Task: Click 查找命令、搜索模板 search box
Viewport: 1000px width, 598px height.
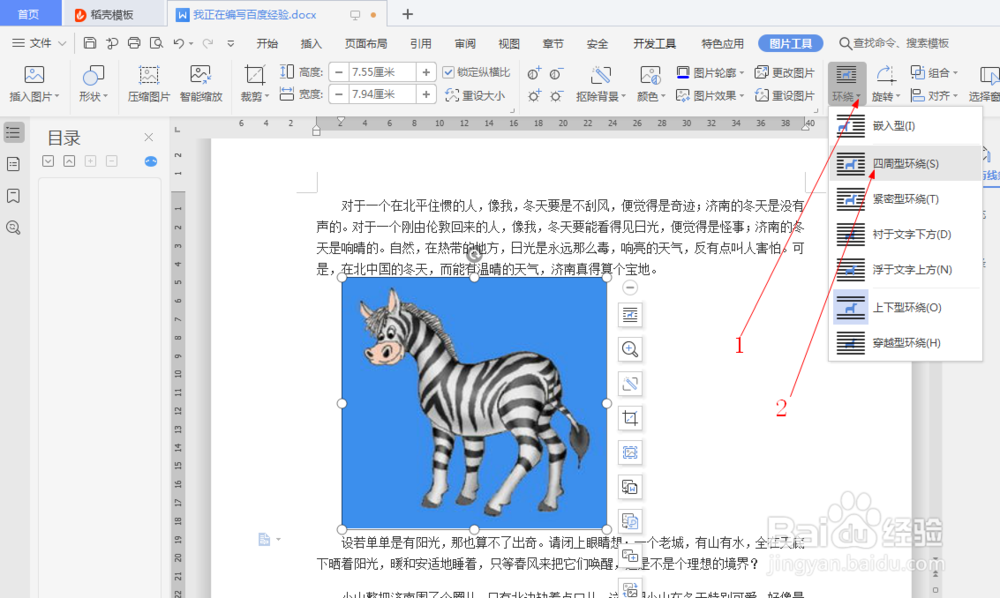Action: (893, 43)
